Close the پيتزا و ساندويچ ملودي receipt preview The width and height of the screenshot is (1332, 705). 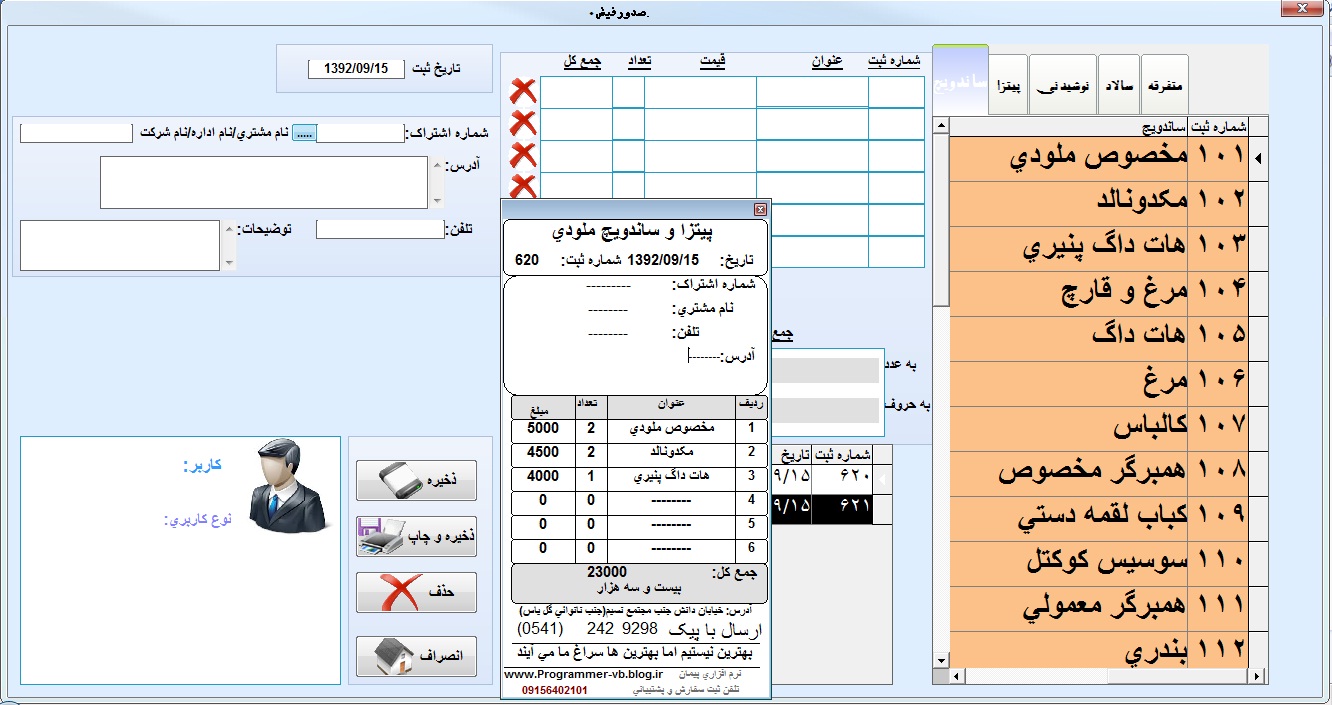pyautogui.click(x=760, y=210)
